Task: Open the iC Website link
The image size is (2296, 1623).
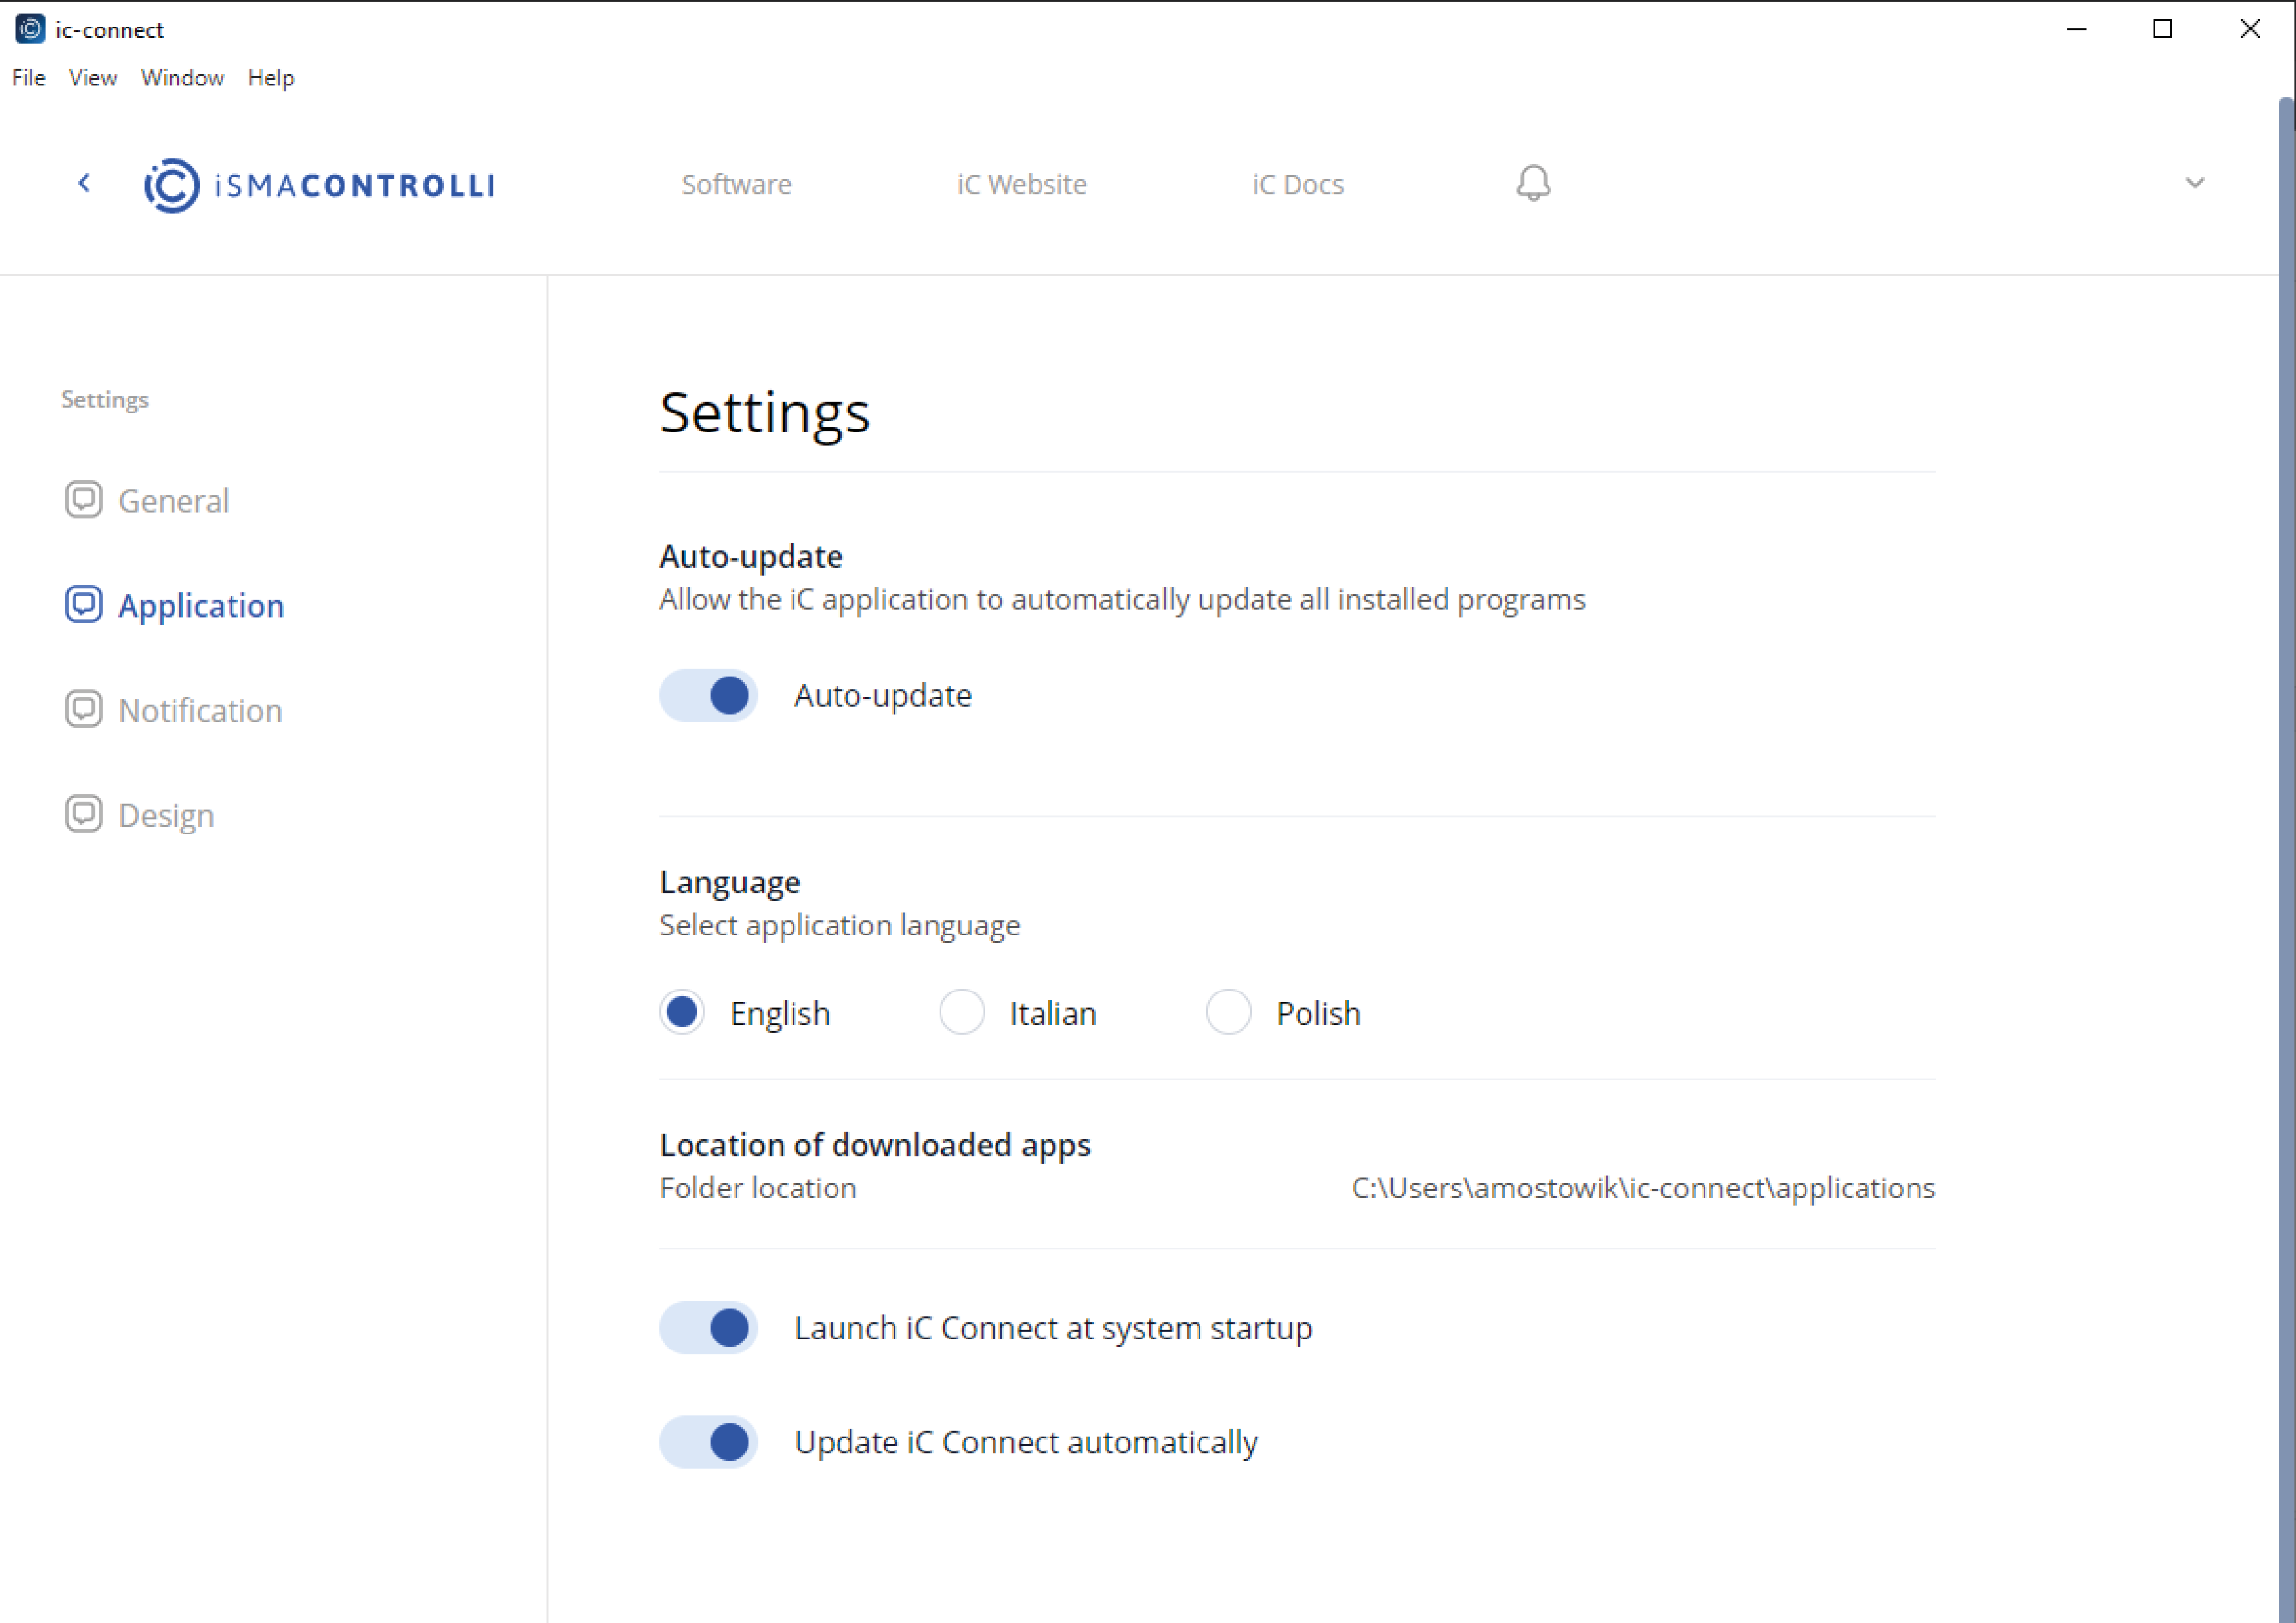Action: [x=1021, y=184]
